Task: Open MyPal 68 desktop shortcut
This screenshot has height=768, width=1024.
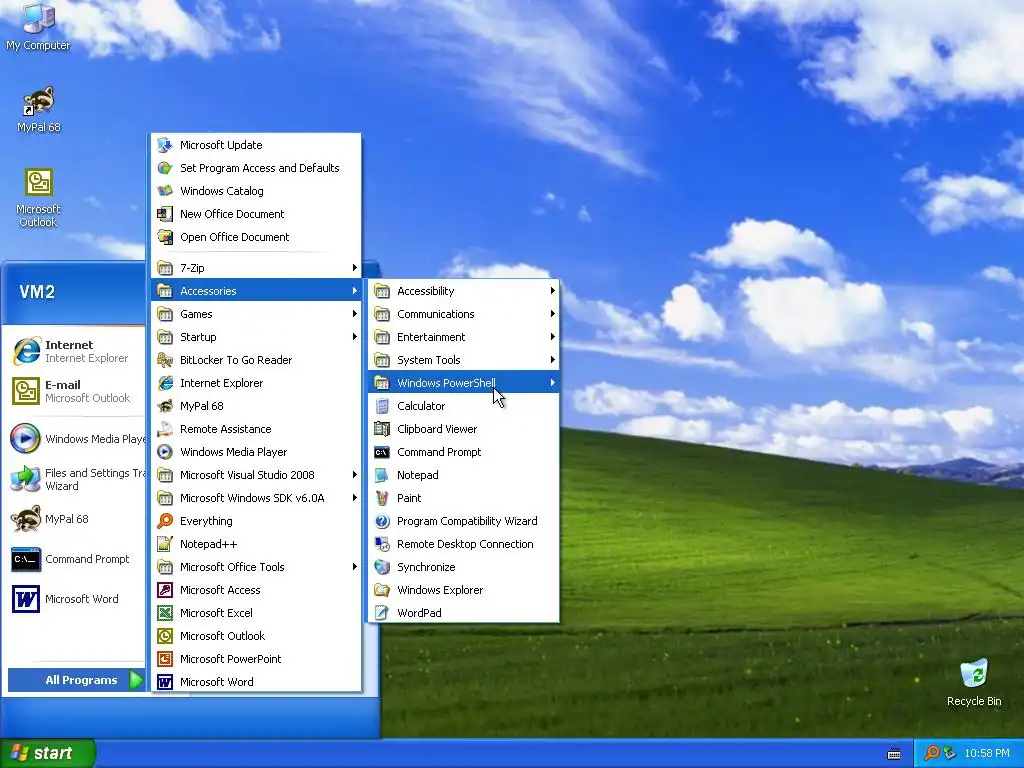Action: point(39,109)
